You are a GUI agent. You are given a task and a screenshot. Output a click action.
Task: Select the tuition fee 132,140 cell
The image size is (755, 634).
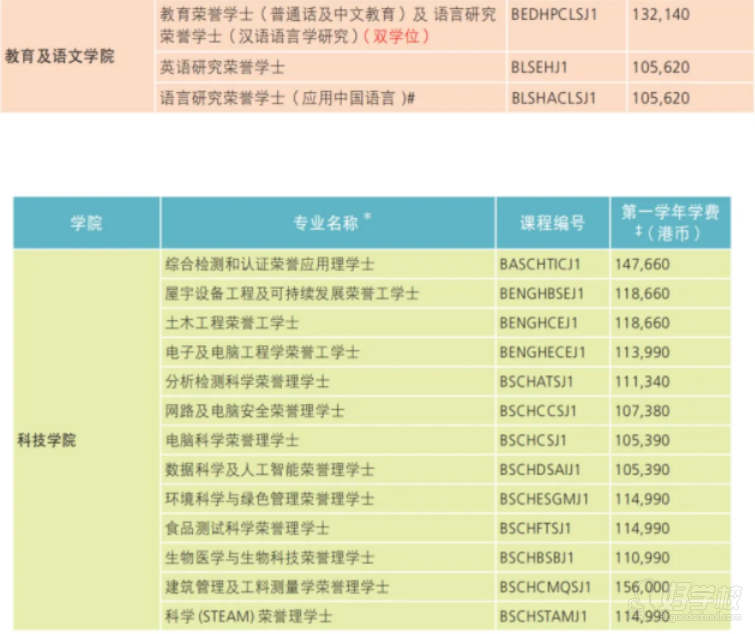pos(661,15)
